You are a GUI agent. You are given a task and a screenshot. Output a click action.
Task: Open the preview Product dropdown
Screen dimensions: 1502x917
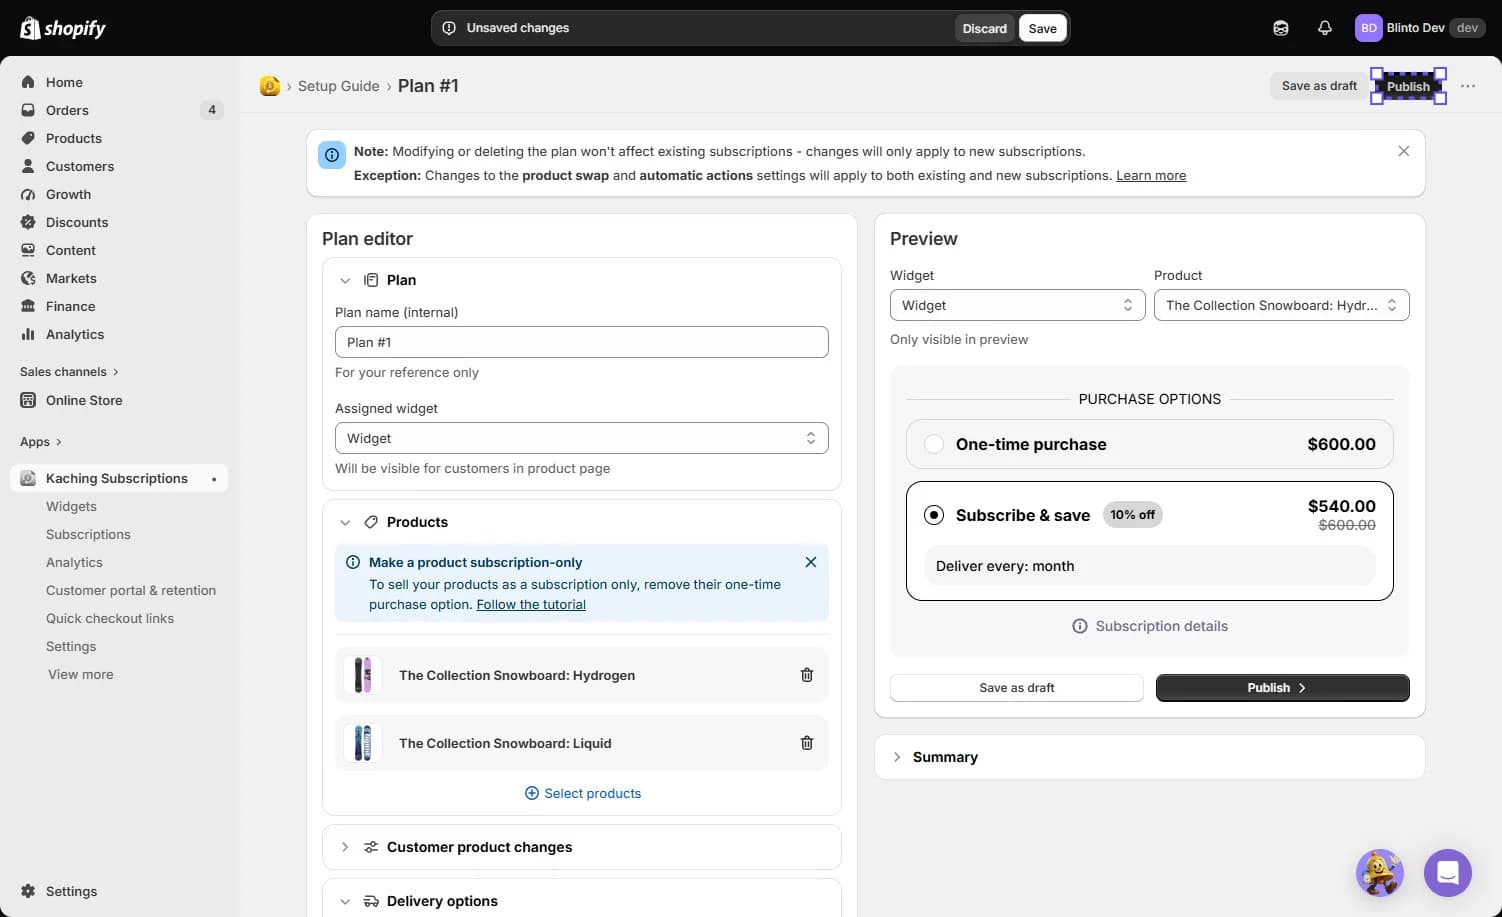click(1282, 305)
